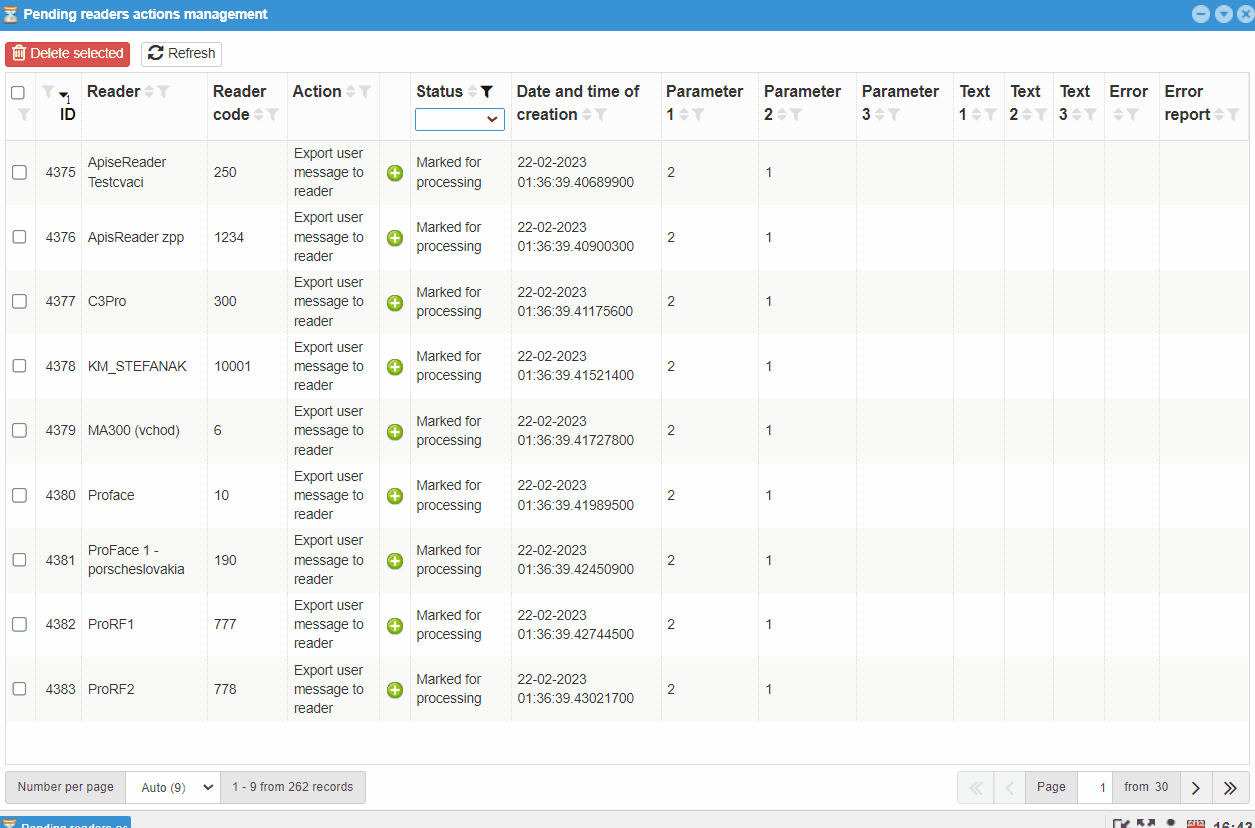
Task: Open the Number per page dropdown showing Auto (9)
Action: 172,787
